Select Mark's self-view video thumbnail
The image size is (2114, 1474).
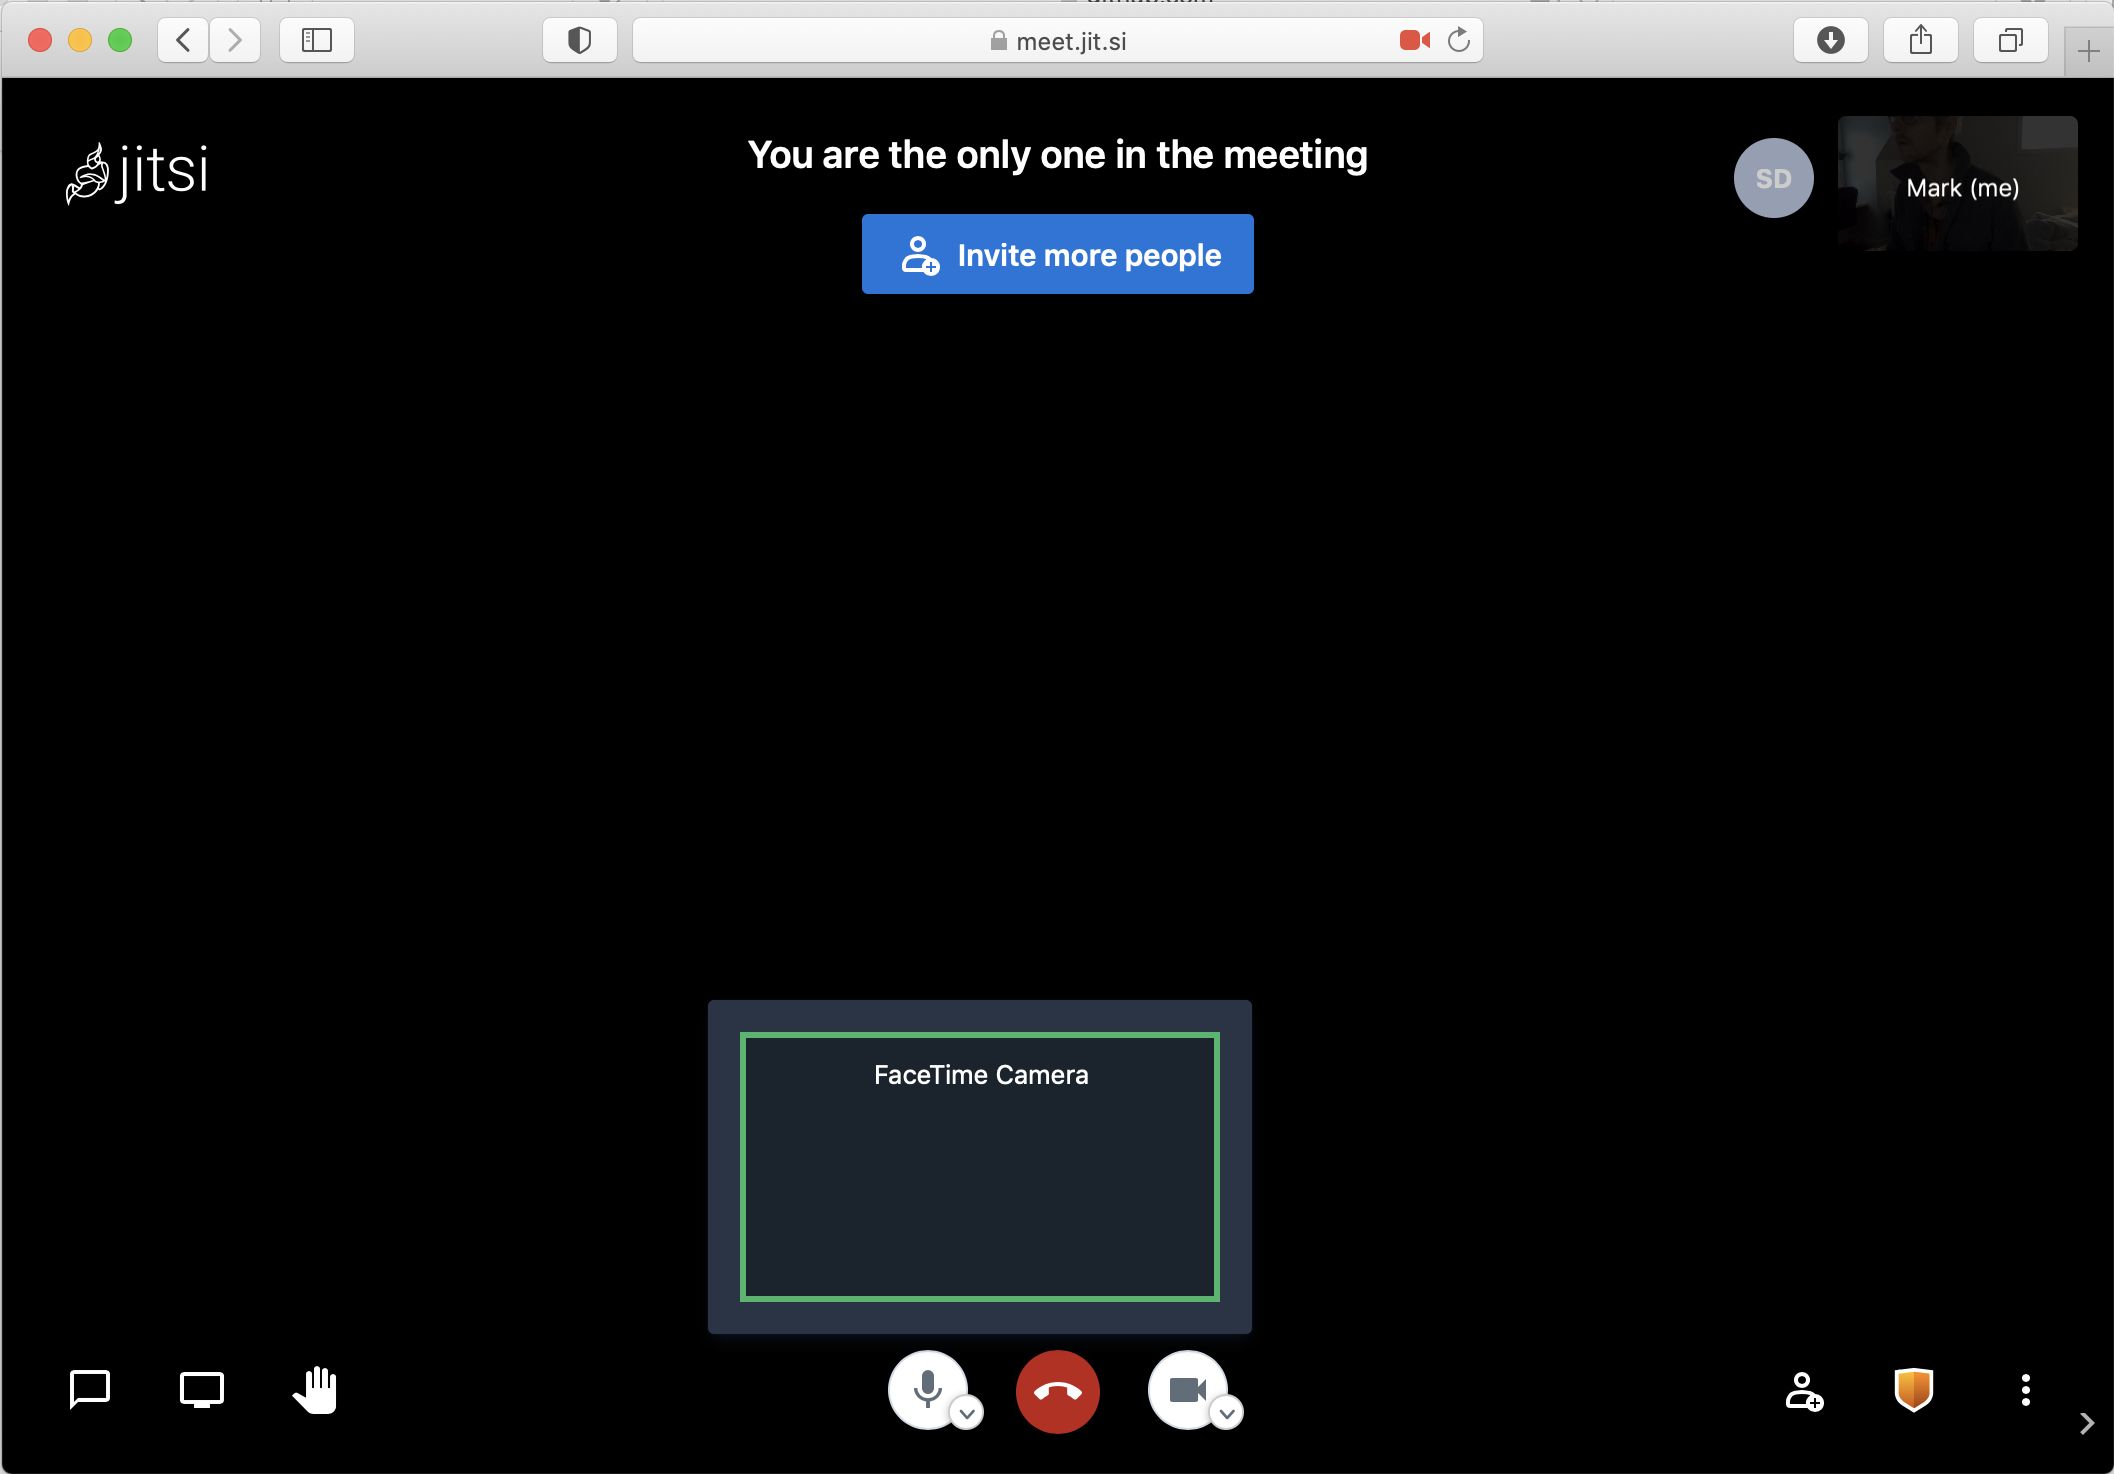[1956, 184]
